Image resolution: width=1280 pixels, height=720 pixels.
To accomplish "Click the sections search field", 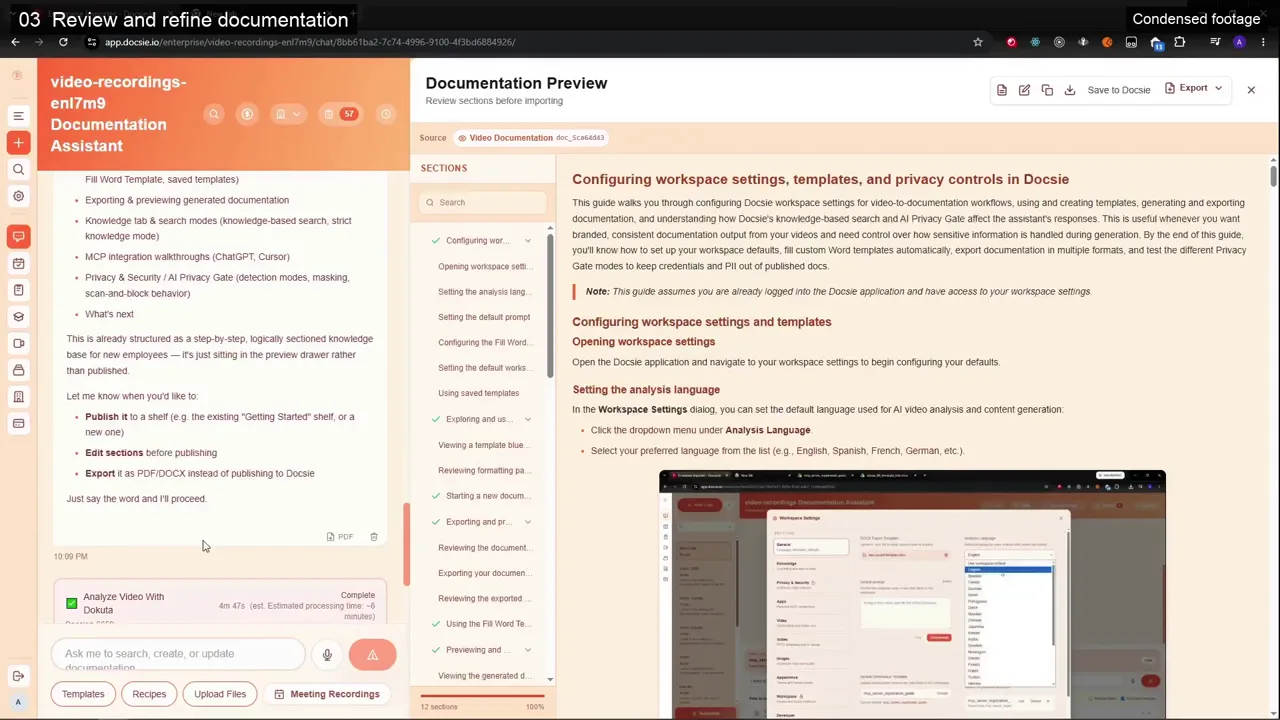I will coord(484,202).
